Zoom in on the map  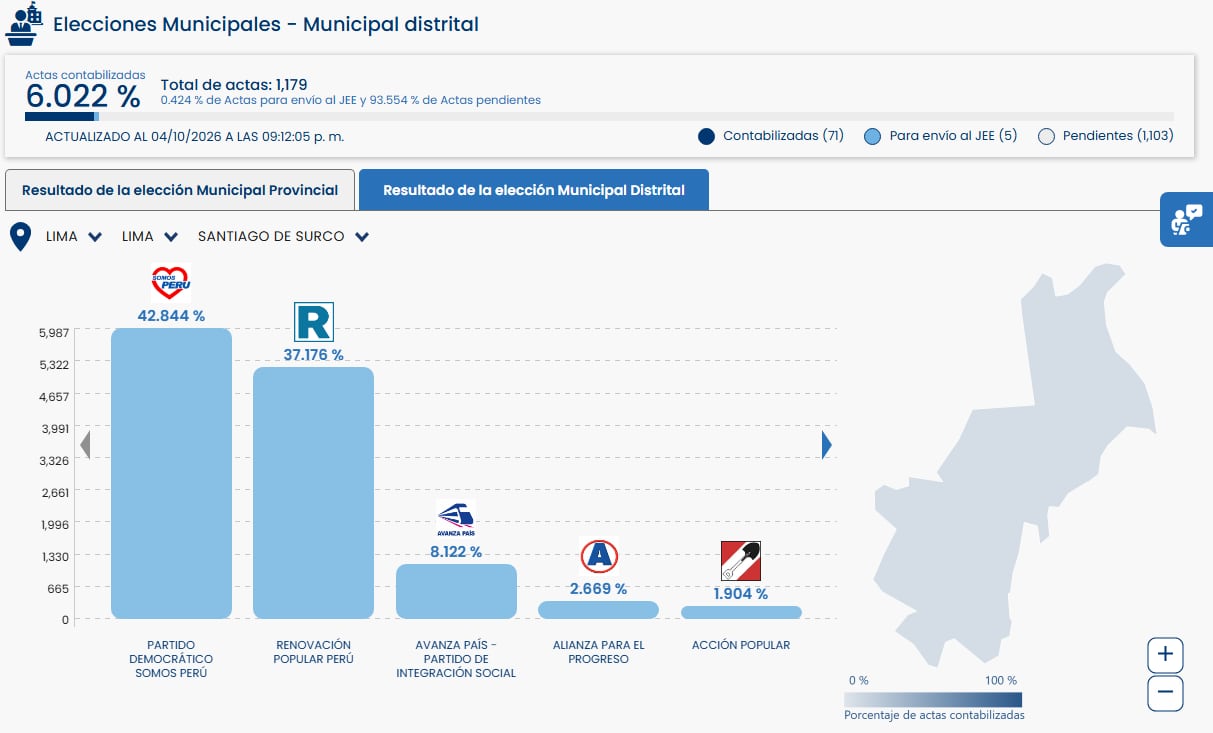(x=1165, y=656)
